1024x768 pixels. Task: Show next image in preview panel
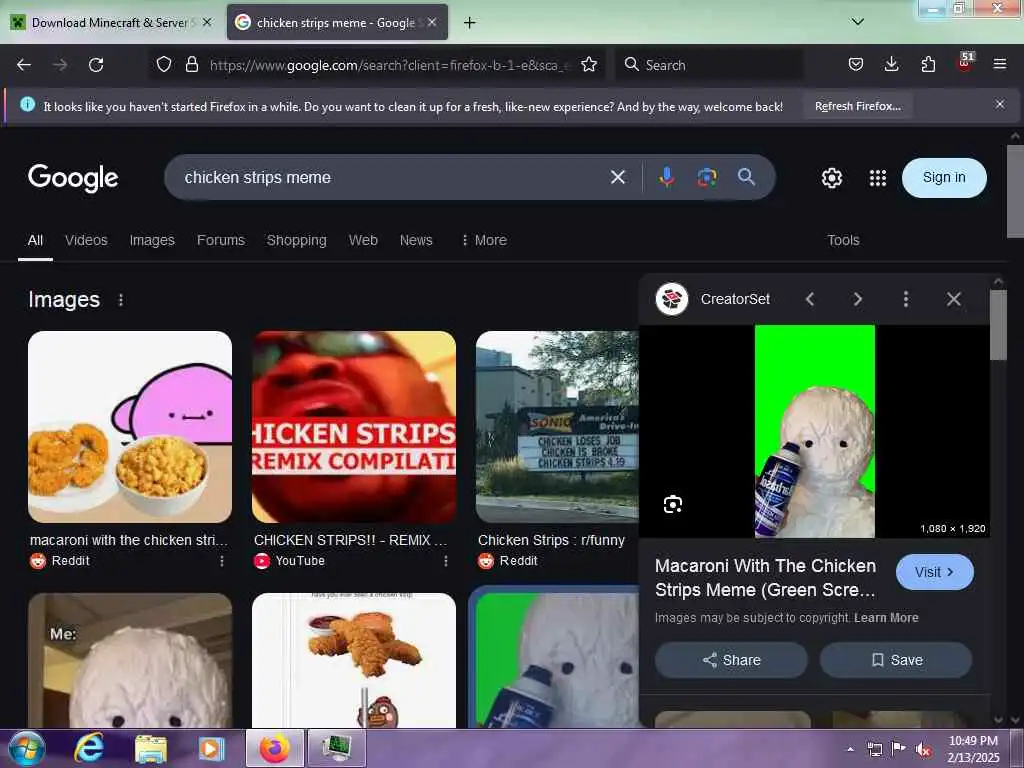click(857, 299)
